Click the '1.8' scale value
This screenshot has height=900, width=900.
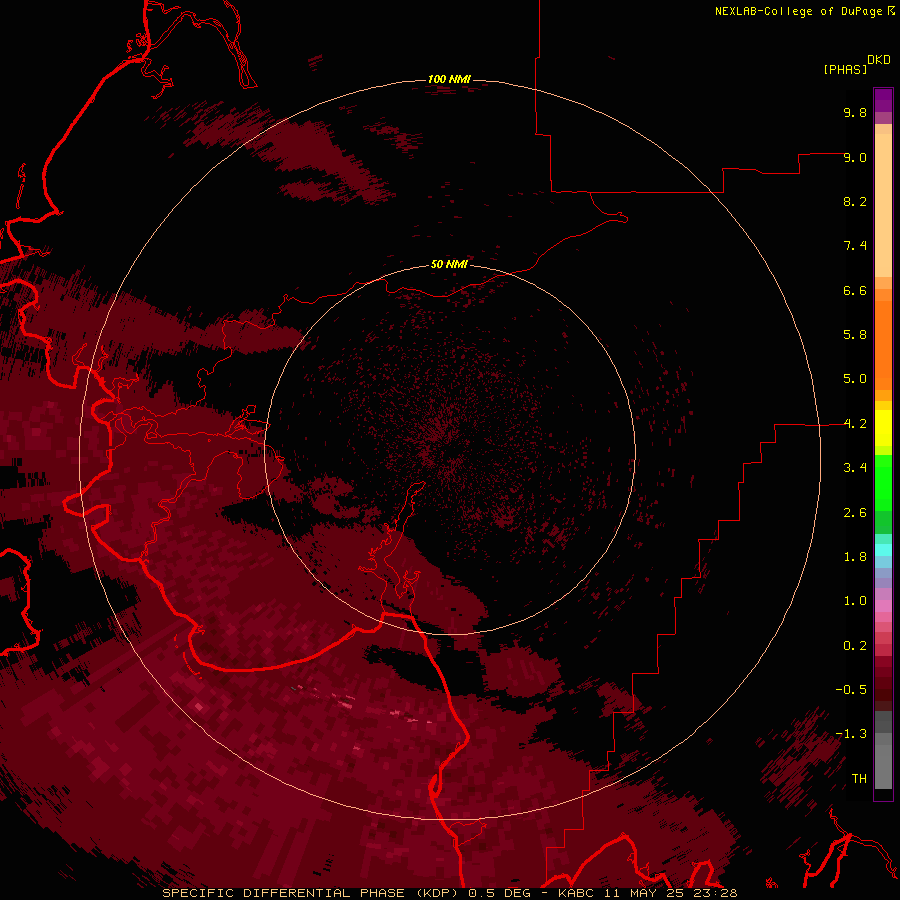tap(855, 557)
